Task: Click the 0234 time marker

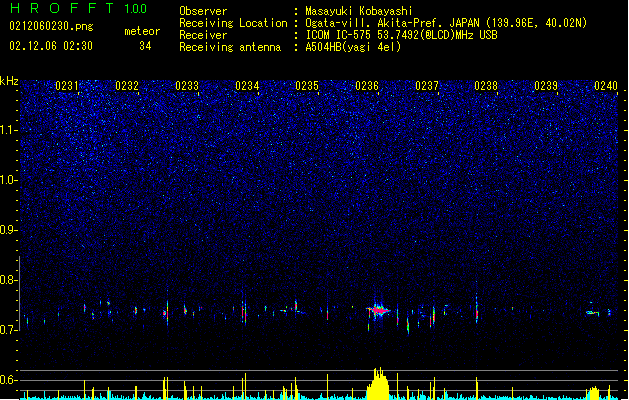Action: tap(247, 86)
